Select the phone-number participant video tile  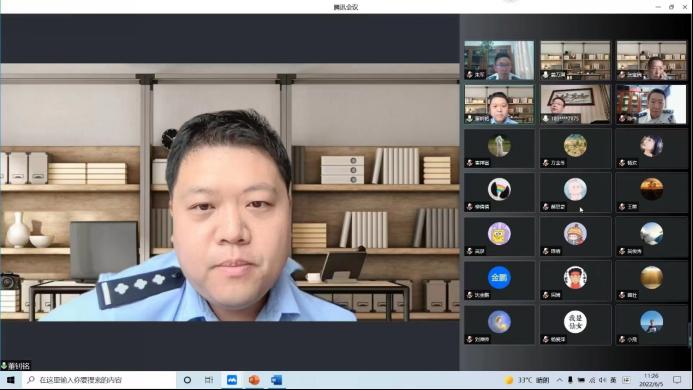coord(575,104)
